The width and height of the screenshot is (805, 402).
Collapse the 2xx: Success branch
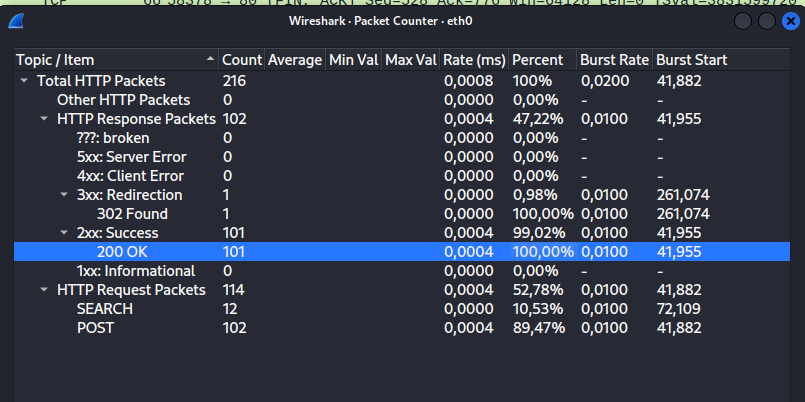point(64,233)
